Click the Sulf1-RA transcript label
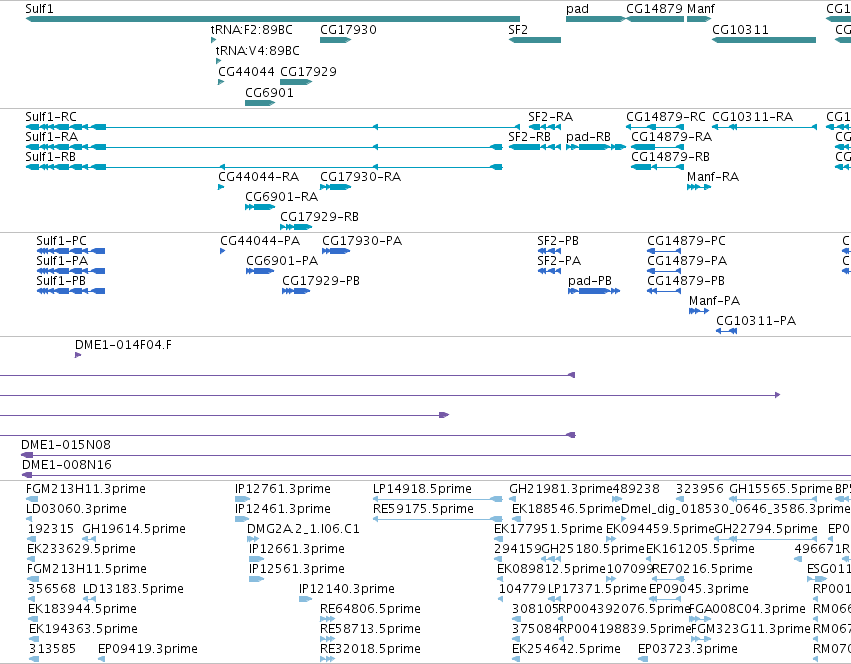 52,137
